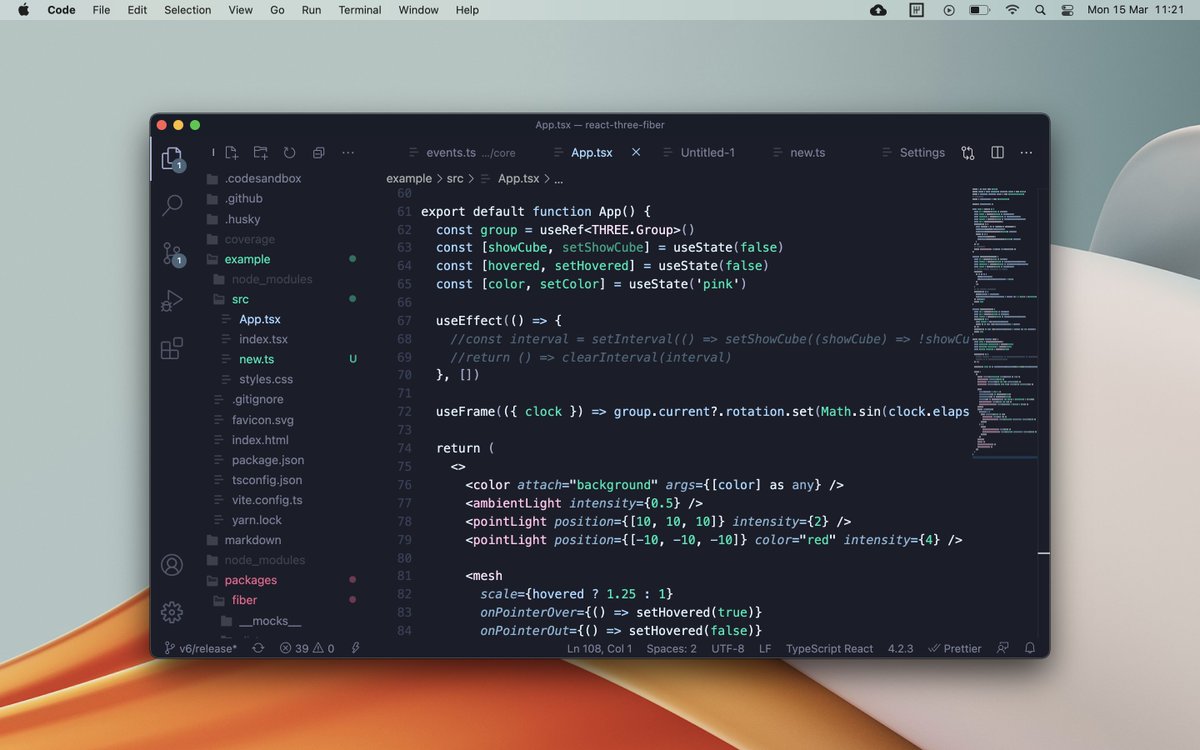
Task: Switch branch via v6/release* in status bar
Action: (x=201, y=648)
